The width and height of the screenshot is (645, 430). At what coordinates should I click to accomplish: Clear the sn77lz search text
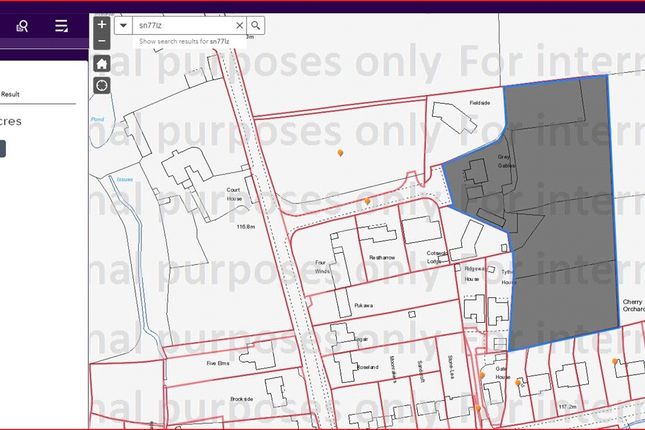pyautogui.click(x=239, y=25)
